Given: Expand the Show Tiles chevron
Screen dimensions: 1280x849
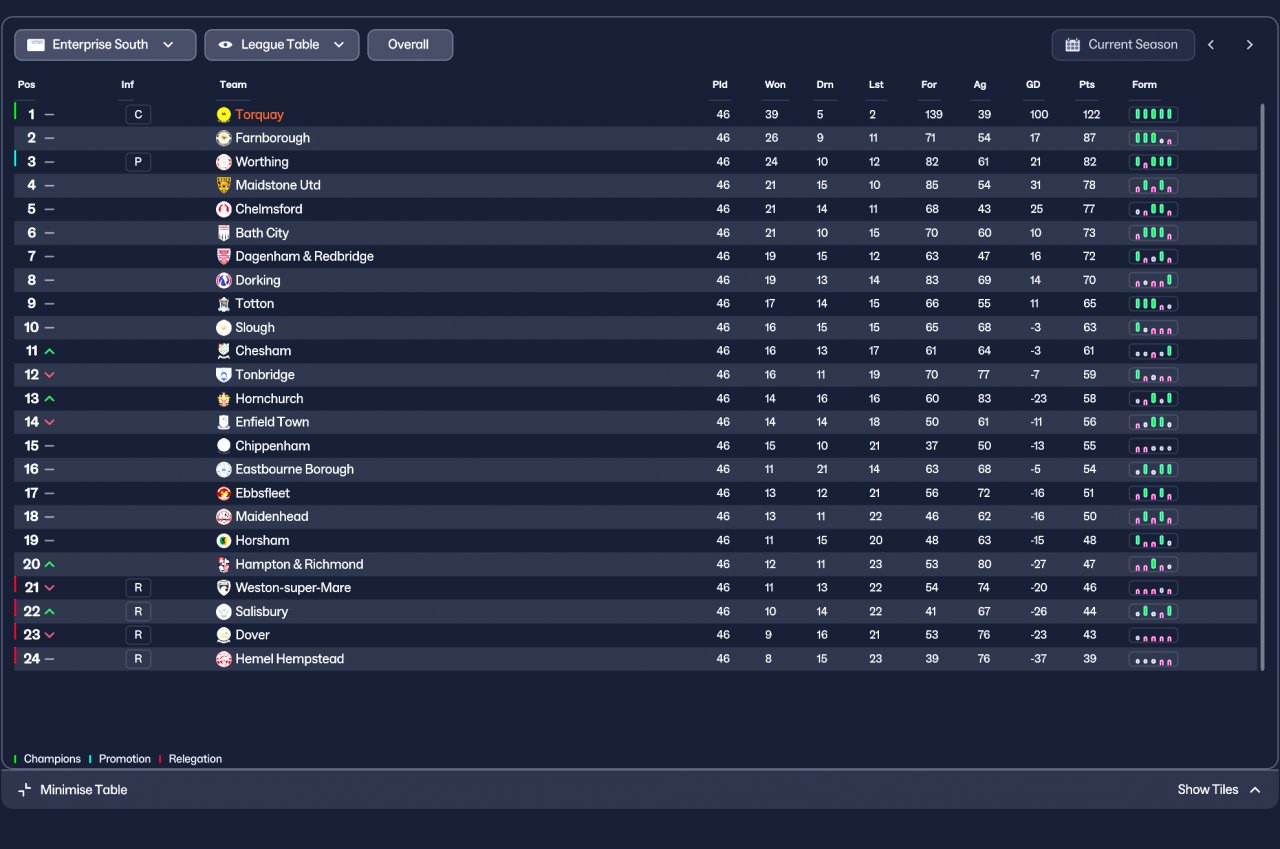Looking at the screenshot, I should (1255, 790).
